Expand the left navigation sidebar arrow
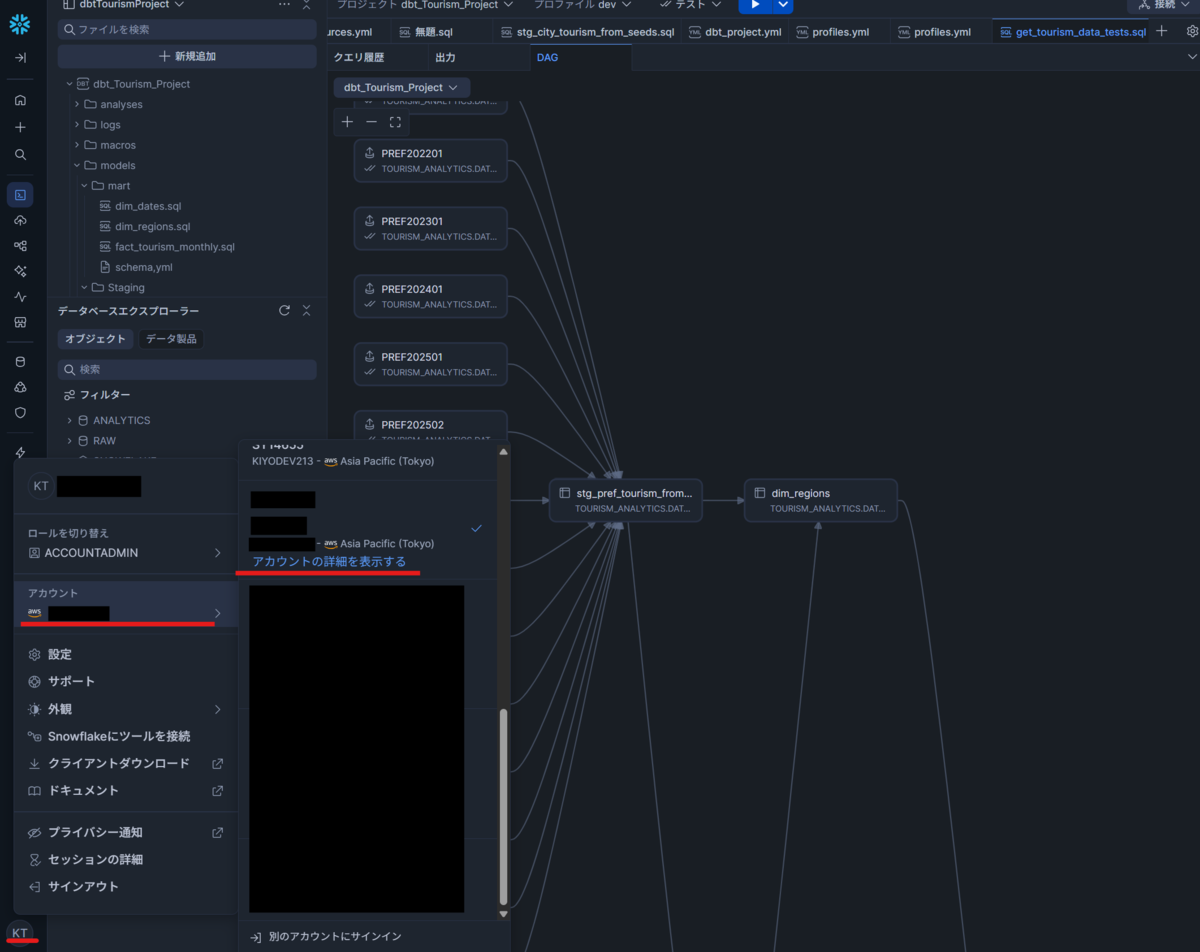 20,58
